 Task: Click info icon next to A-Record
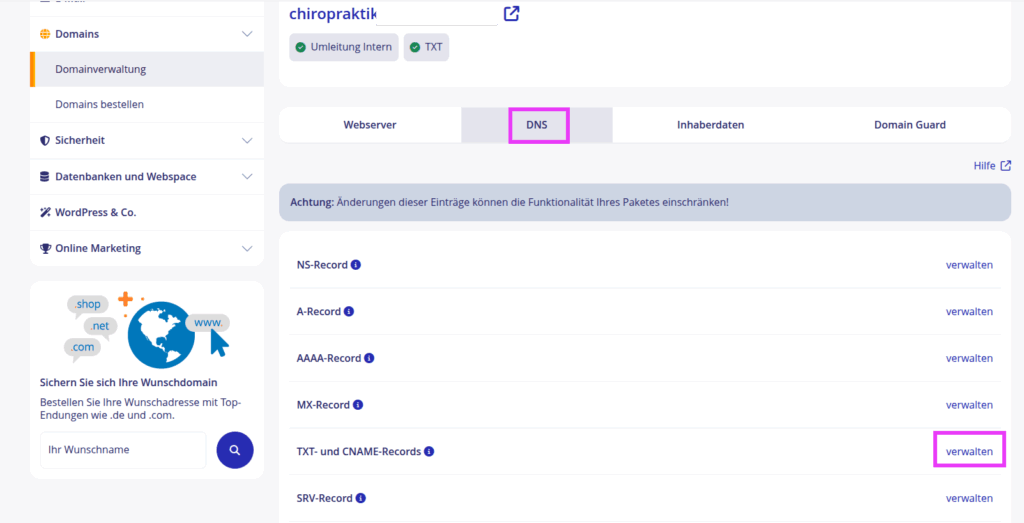(x=349, y=312)
